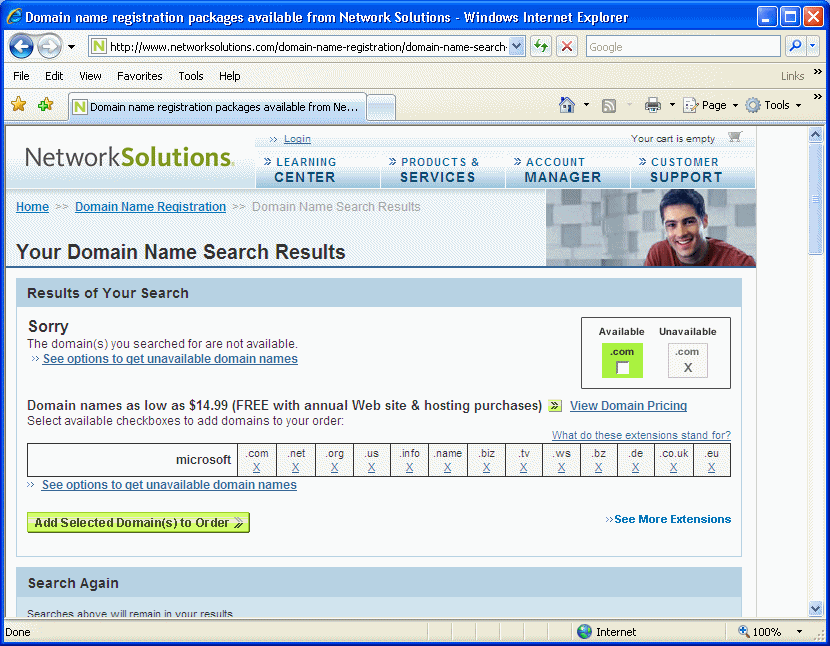Click the X under .org for microsoft
The width and height of the screenshot is (830, 646).
pos(334,468)
